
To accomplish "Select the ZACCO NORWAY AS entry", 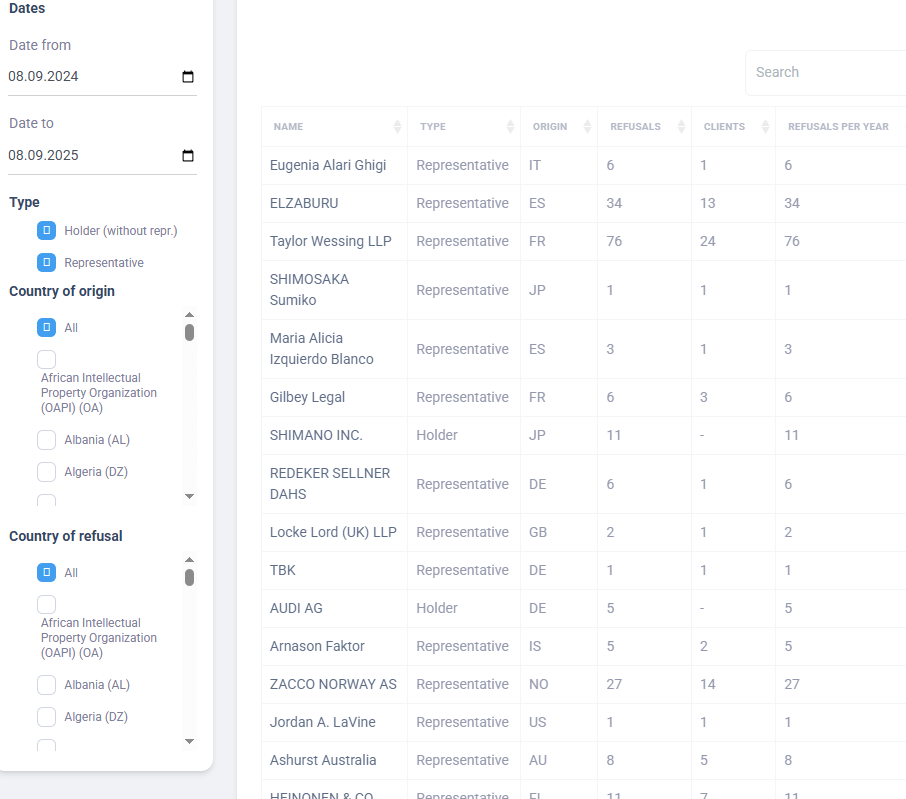I will point(333,684).
